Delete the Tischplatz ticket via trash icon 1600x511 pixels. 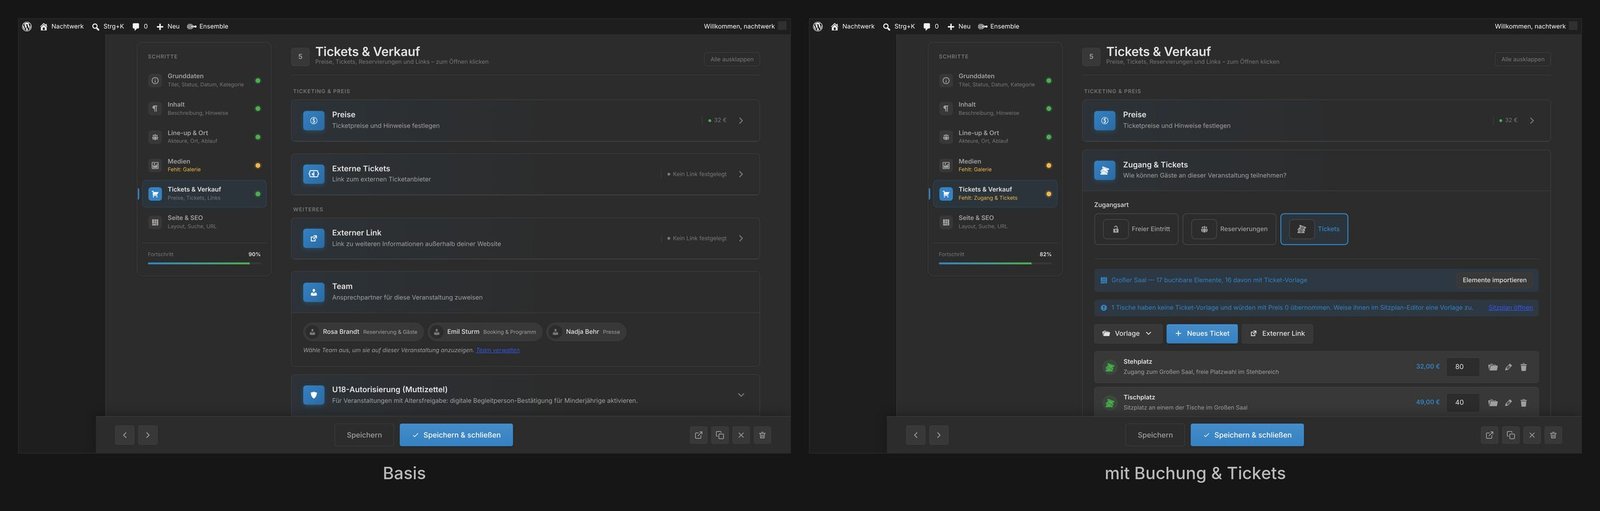(1523, 403)
